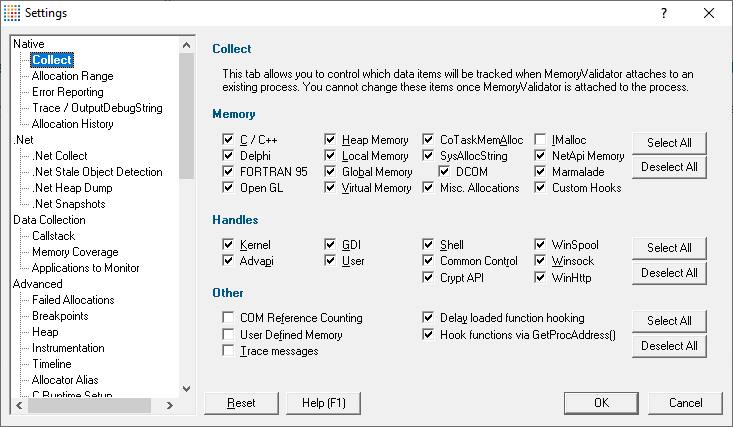Screen dimensions: 733x427
Task: Click tree horizontal scrollbar left arrow
Action: tap(19, 405)
